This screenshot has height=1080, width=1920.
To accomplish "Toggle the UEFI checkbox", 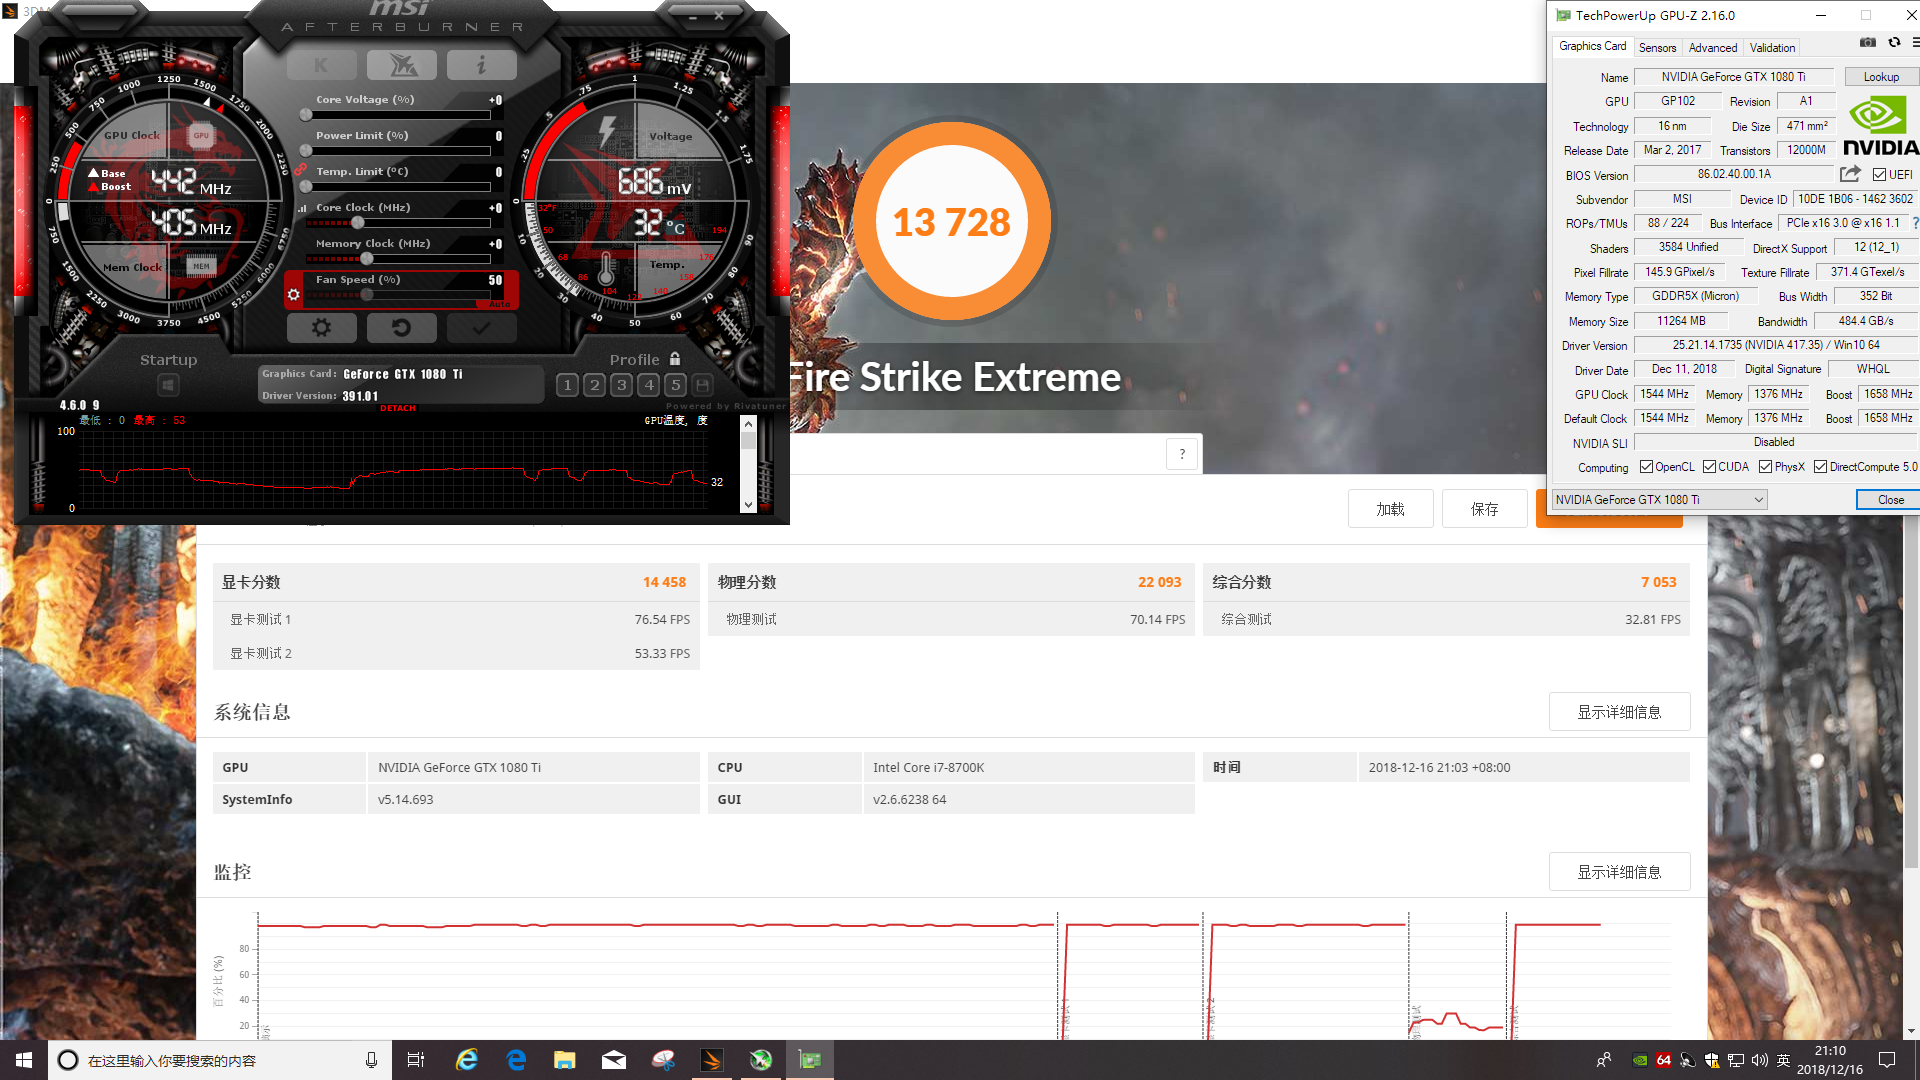I will point(1879,175).
